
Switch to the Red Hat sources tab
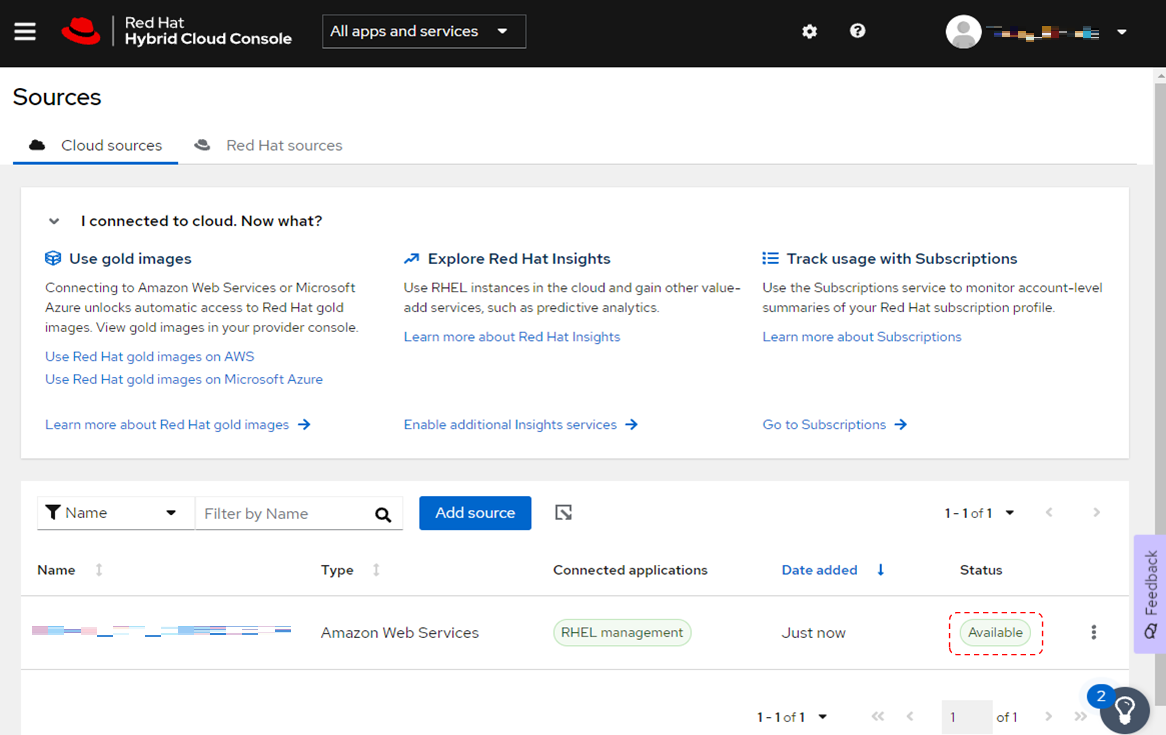(270, 146)
